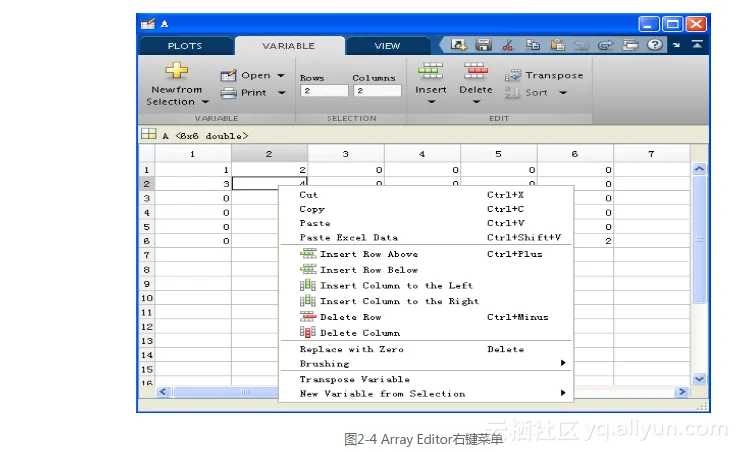Image resolution: width=739 pixels, height=452 pixels.
Task: Choose Replace with Zero
Action: tap(427, 349)
